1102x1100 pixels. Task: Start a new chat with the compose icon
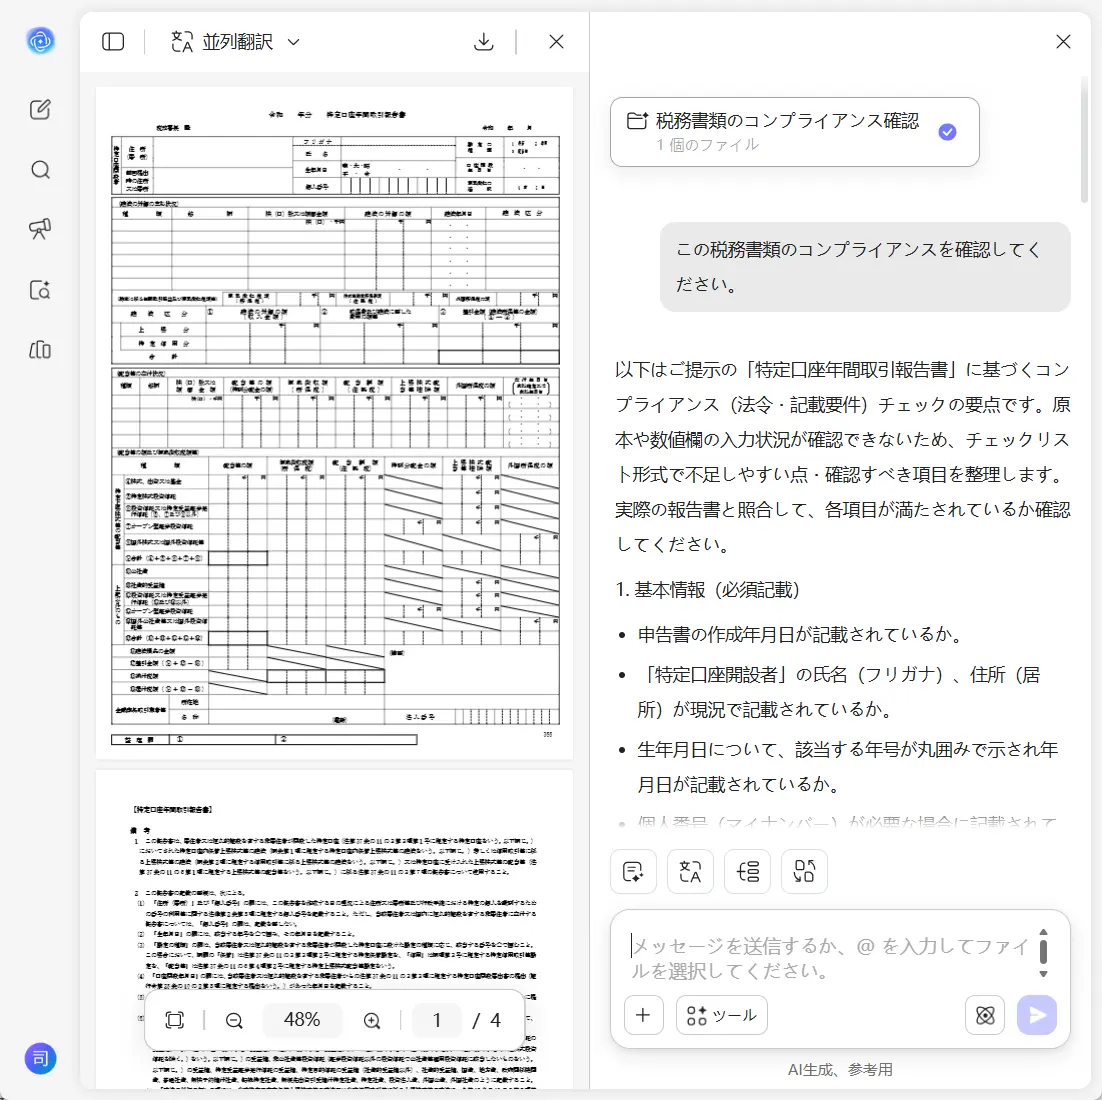coord(40,110)
